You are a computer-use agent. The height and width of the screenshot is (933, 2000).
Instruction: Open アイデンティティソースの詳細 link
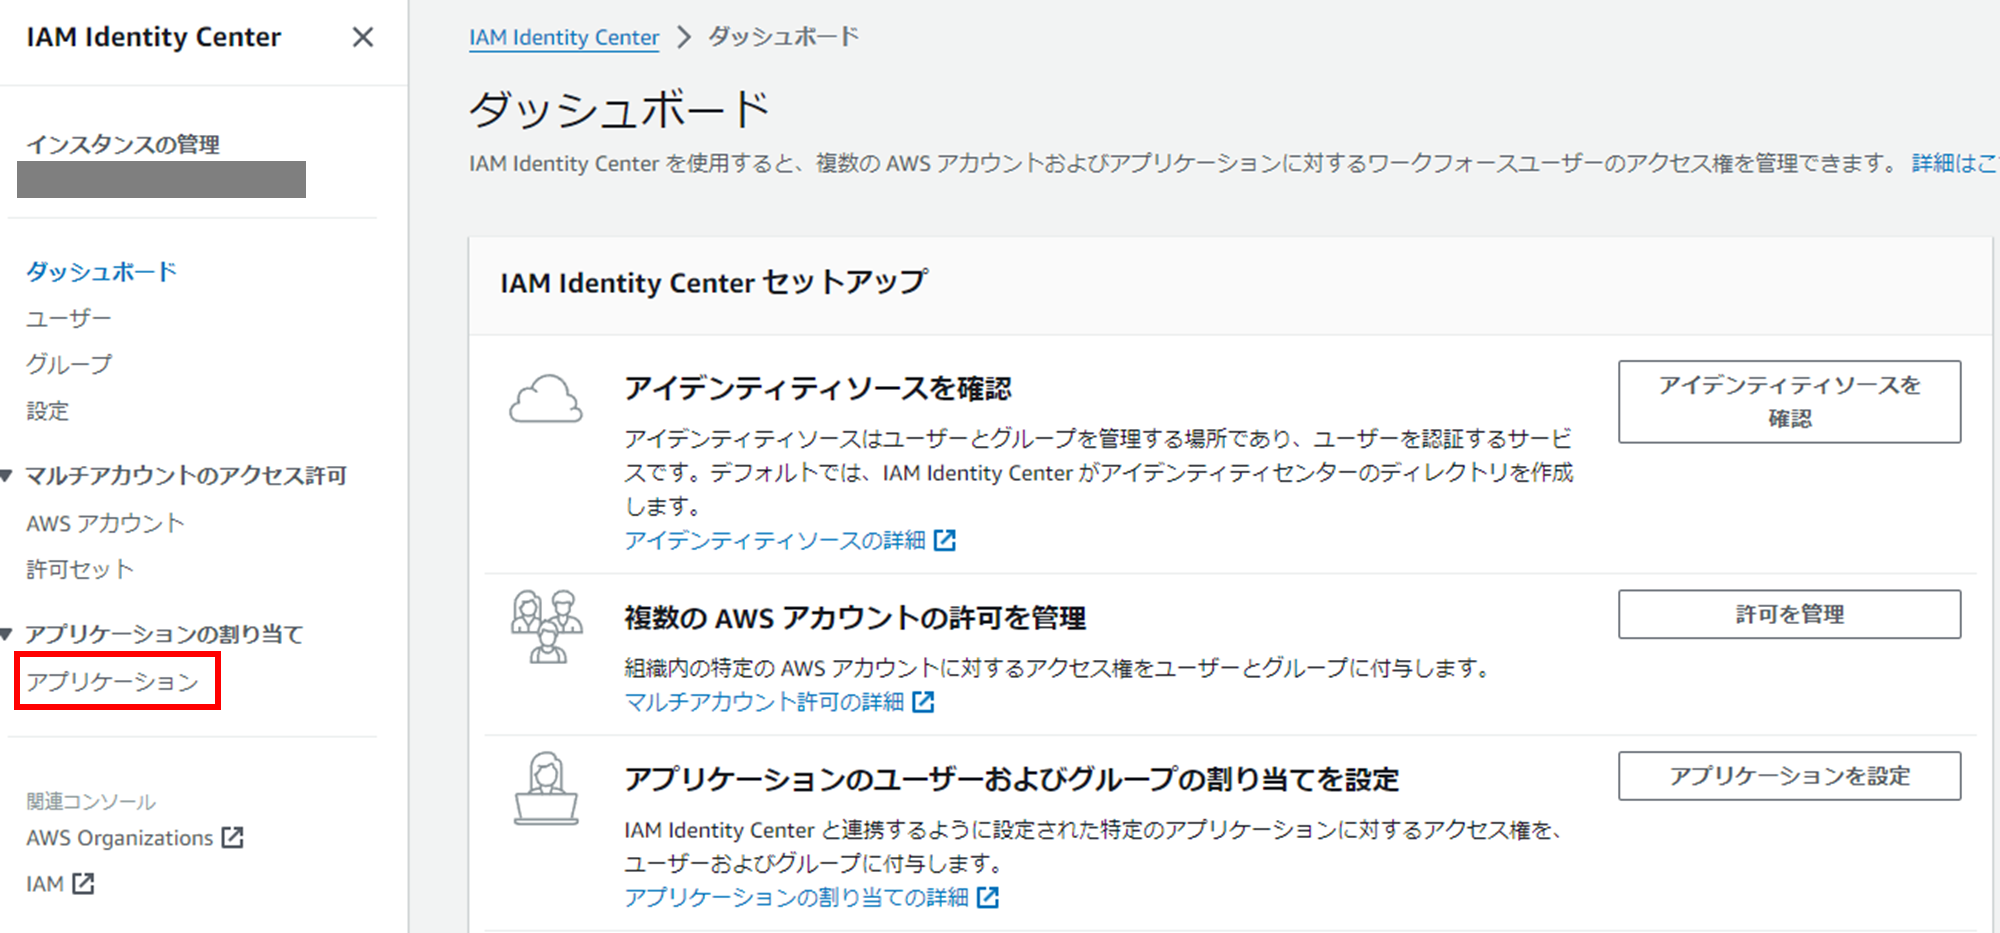(x=775, y=540)
